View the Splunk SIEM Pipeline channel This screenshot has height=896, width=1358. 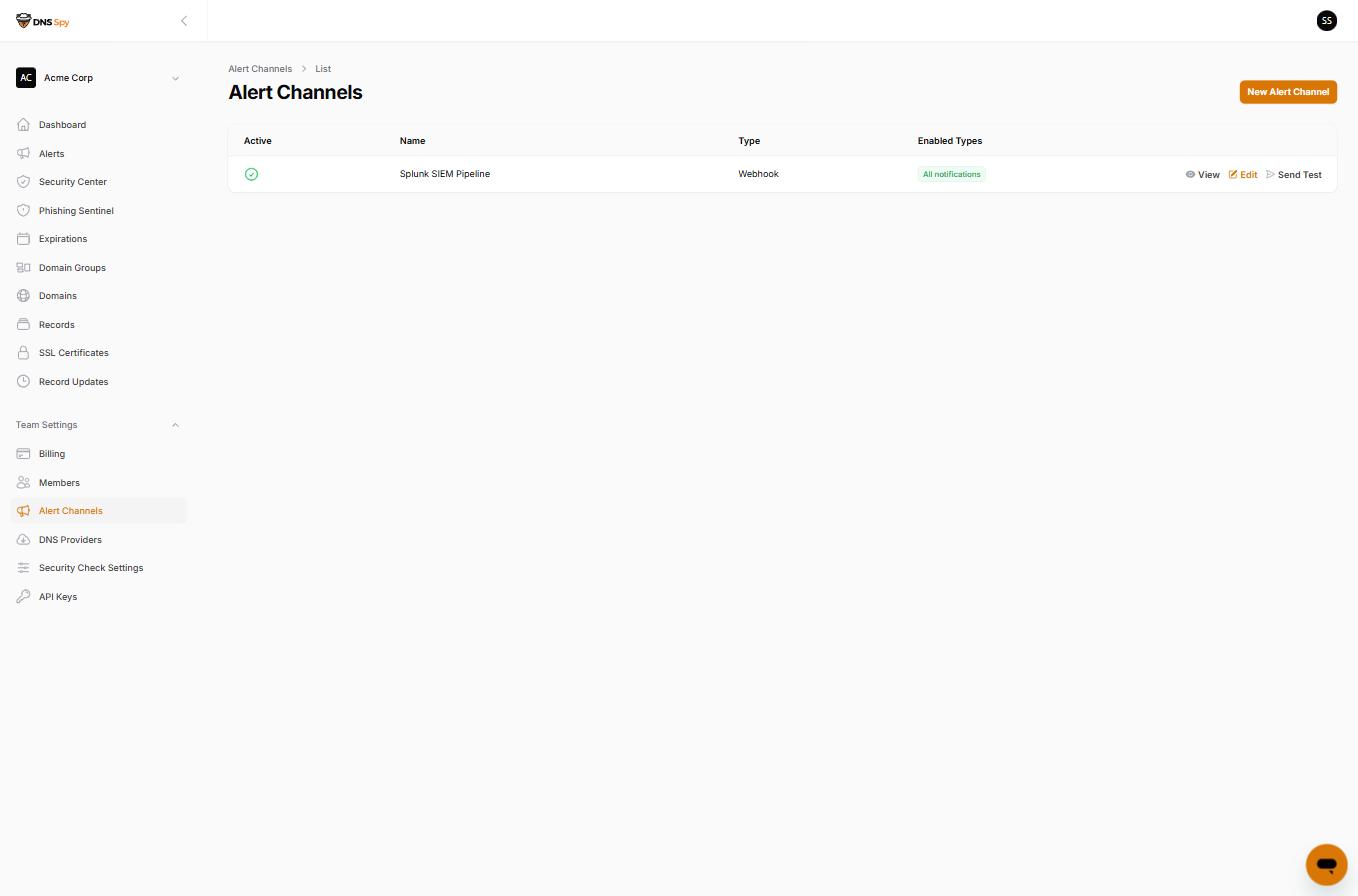click(1202, 175)
